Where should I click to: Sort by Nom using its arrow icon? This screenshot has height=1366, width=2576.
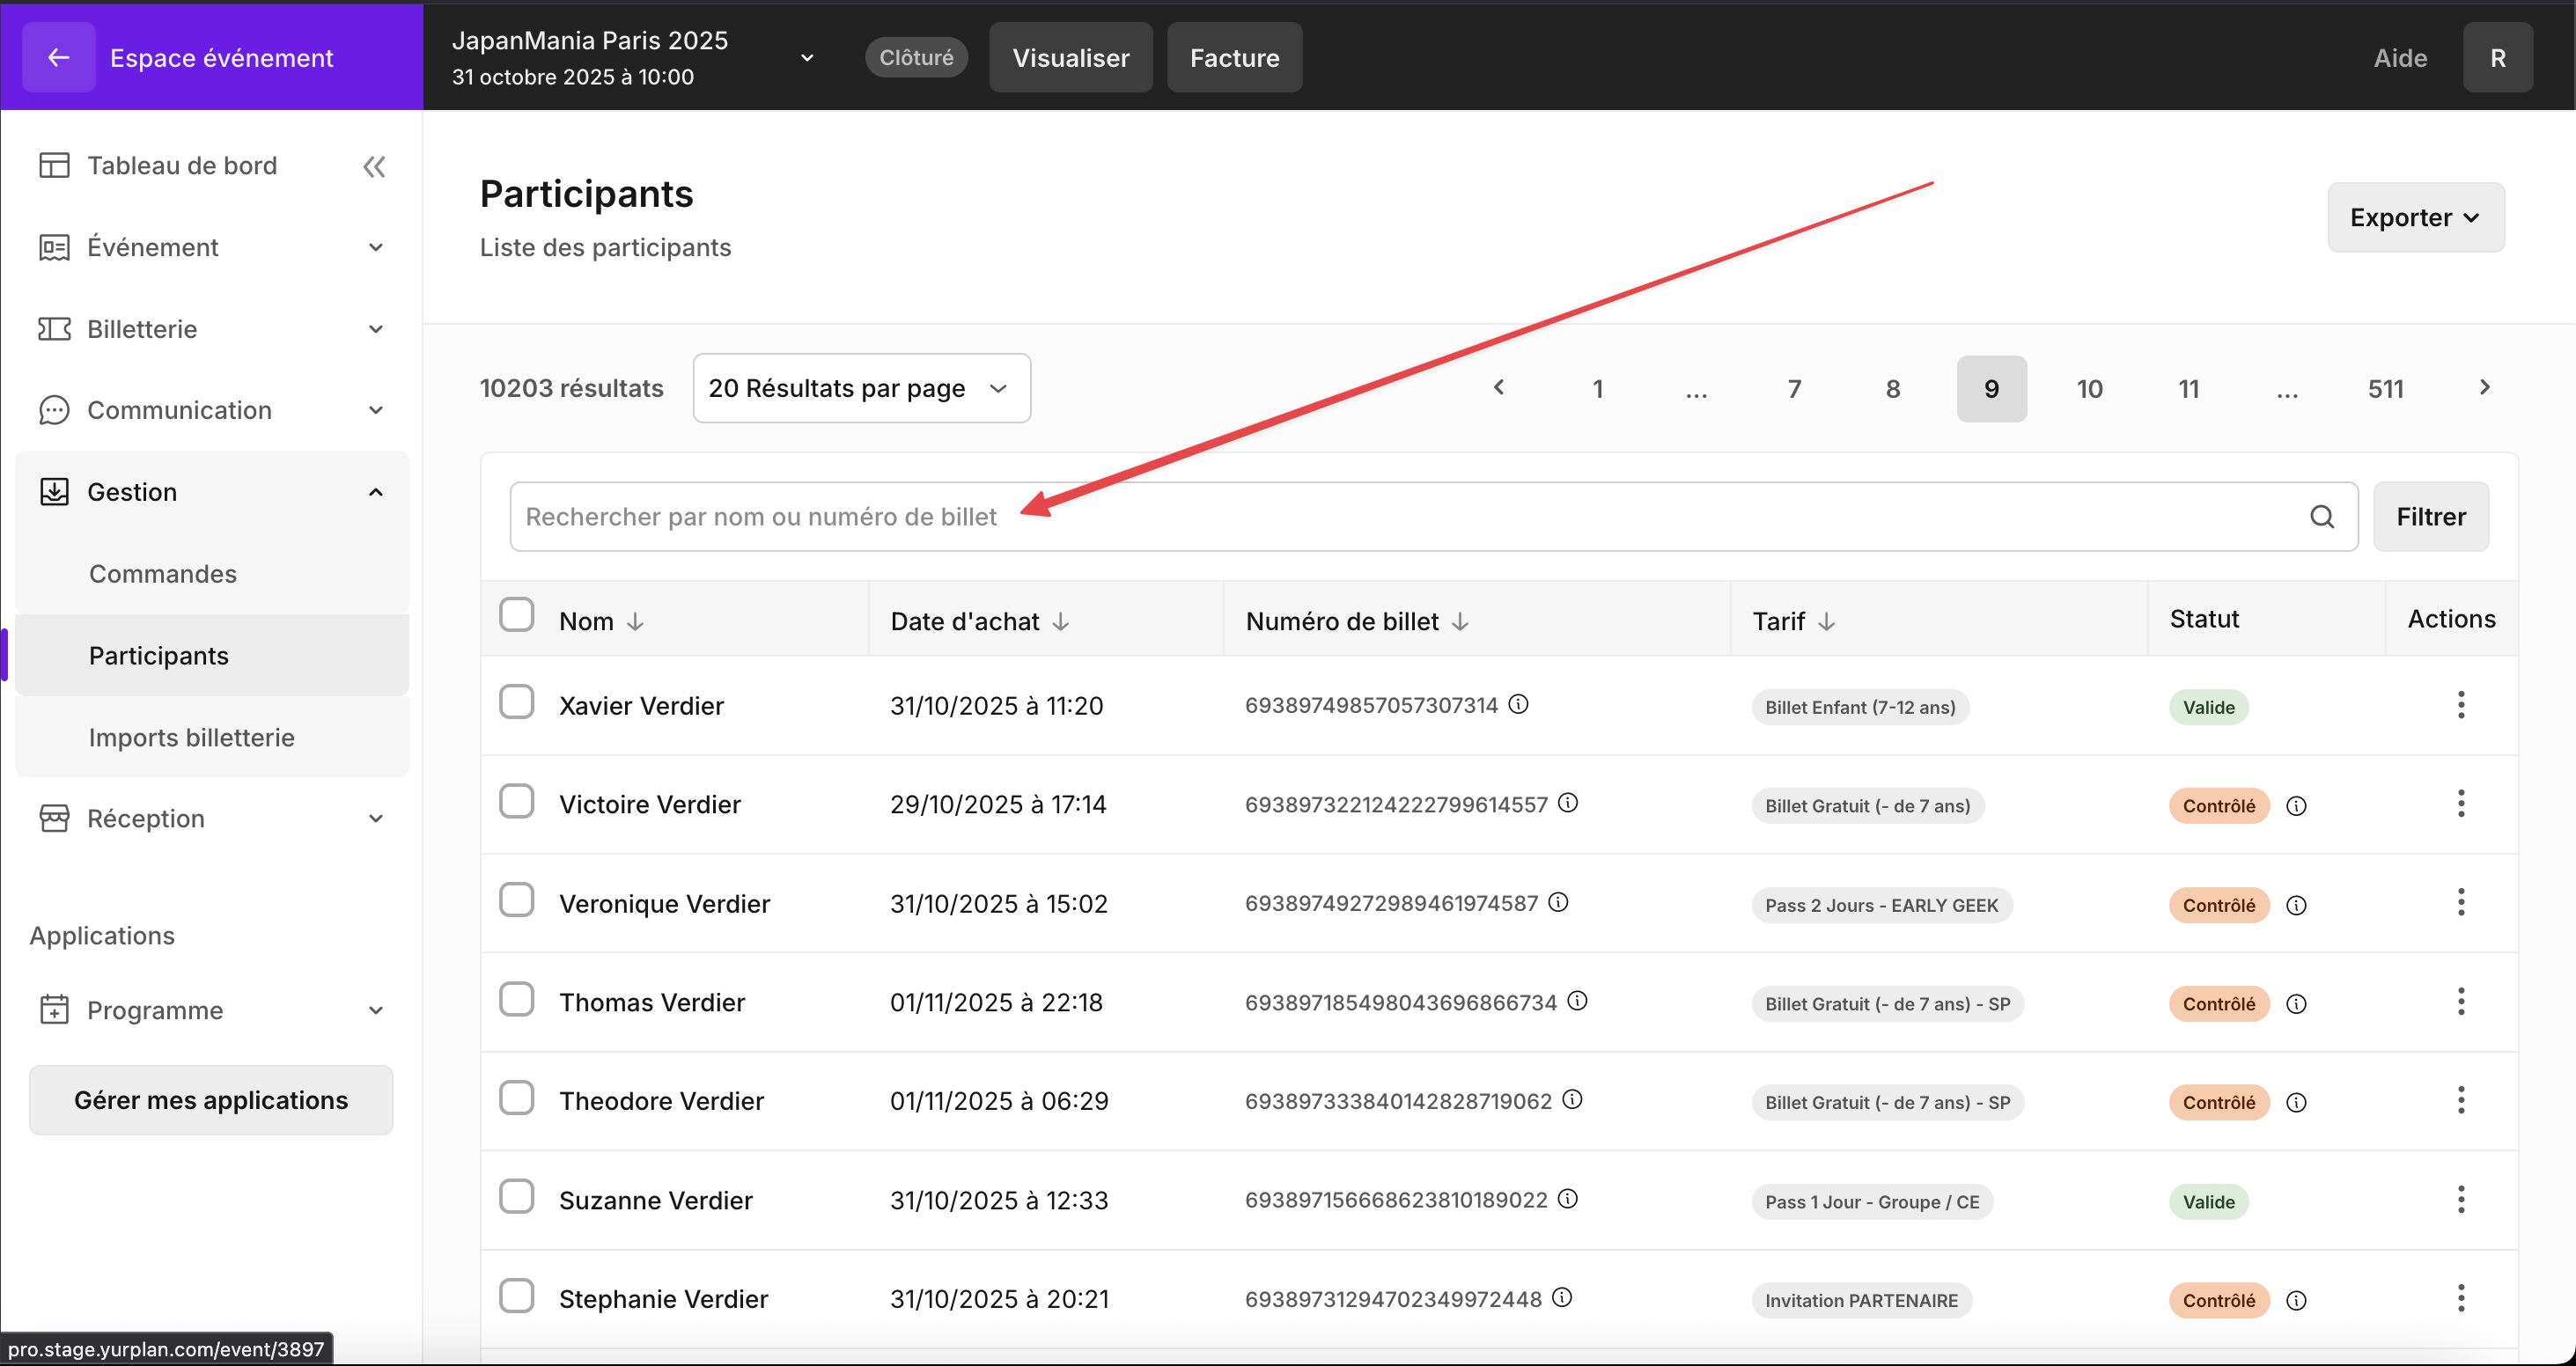(x=635, y=622)
